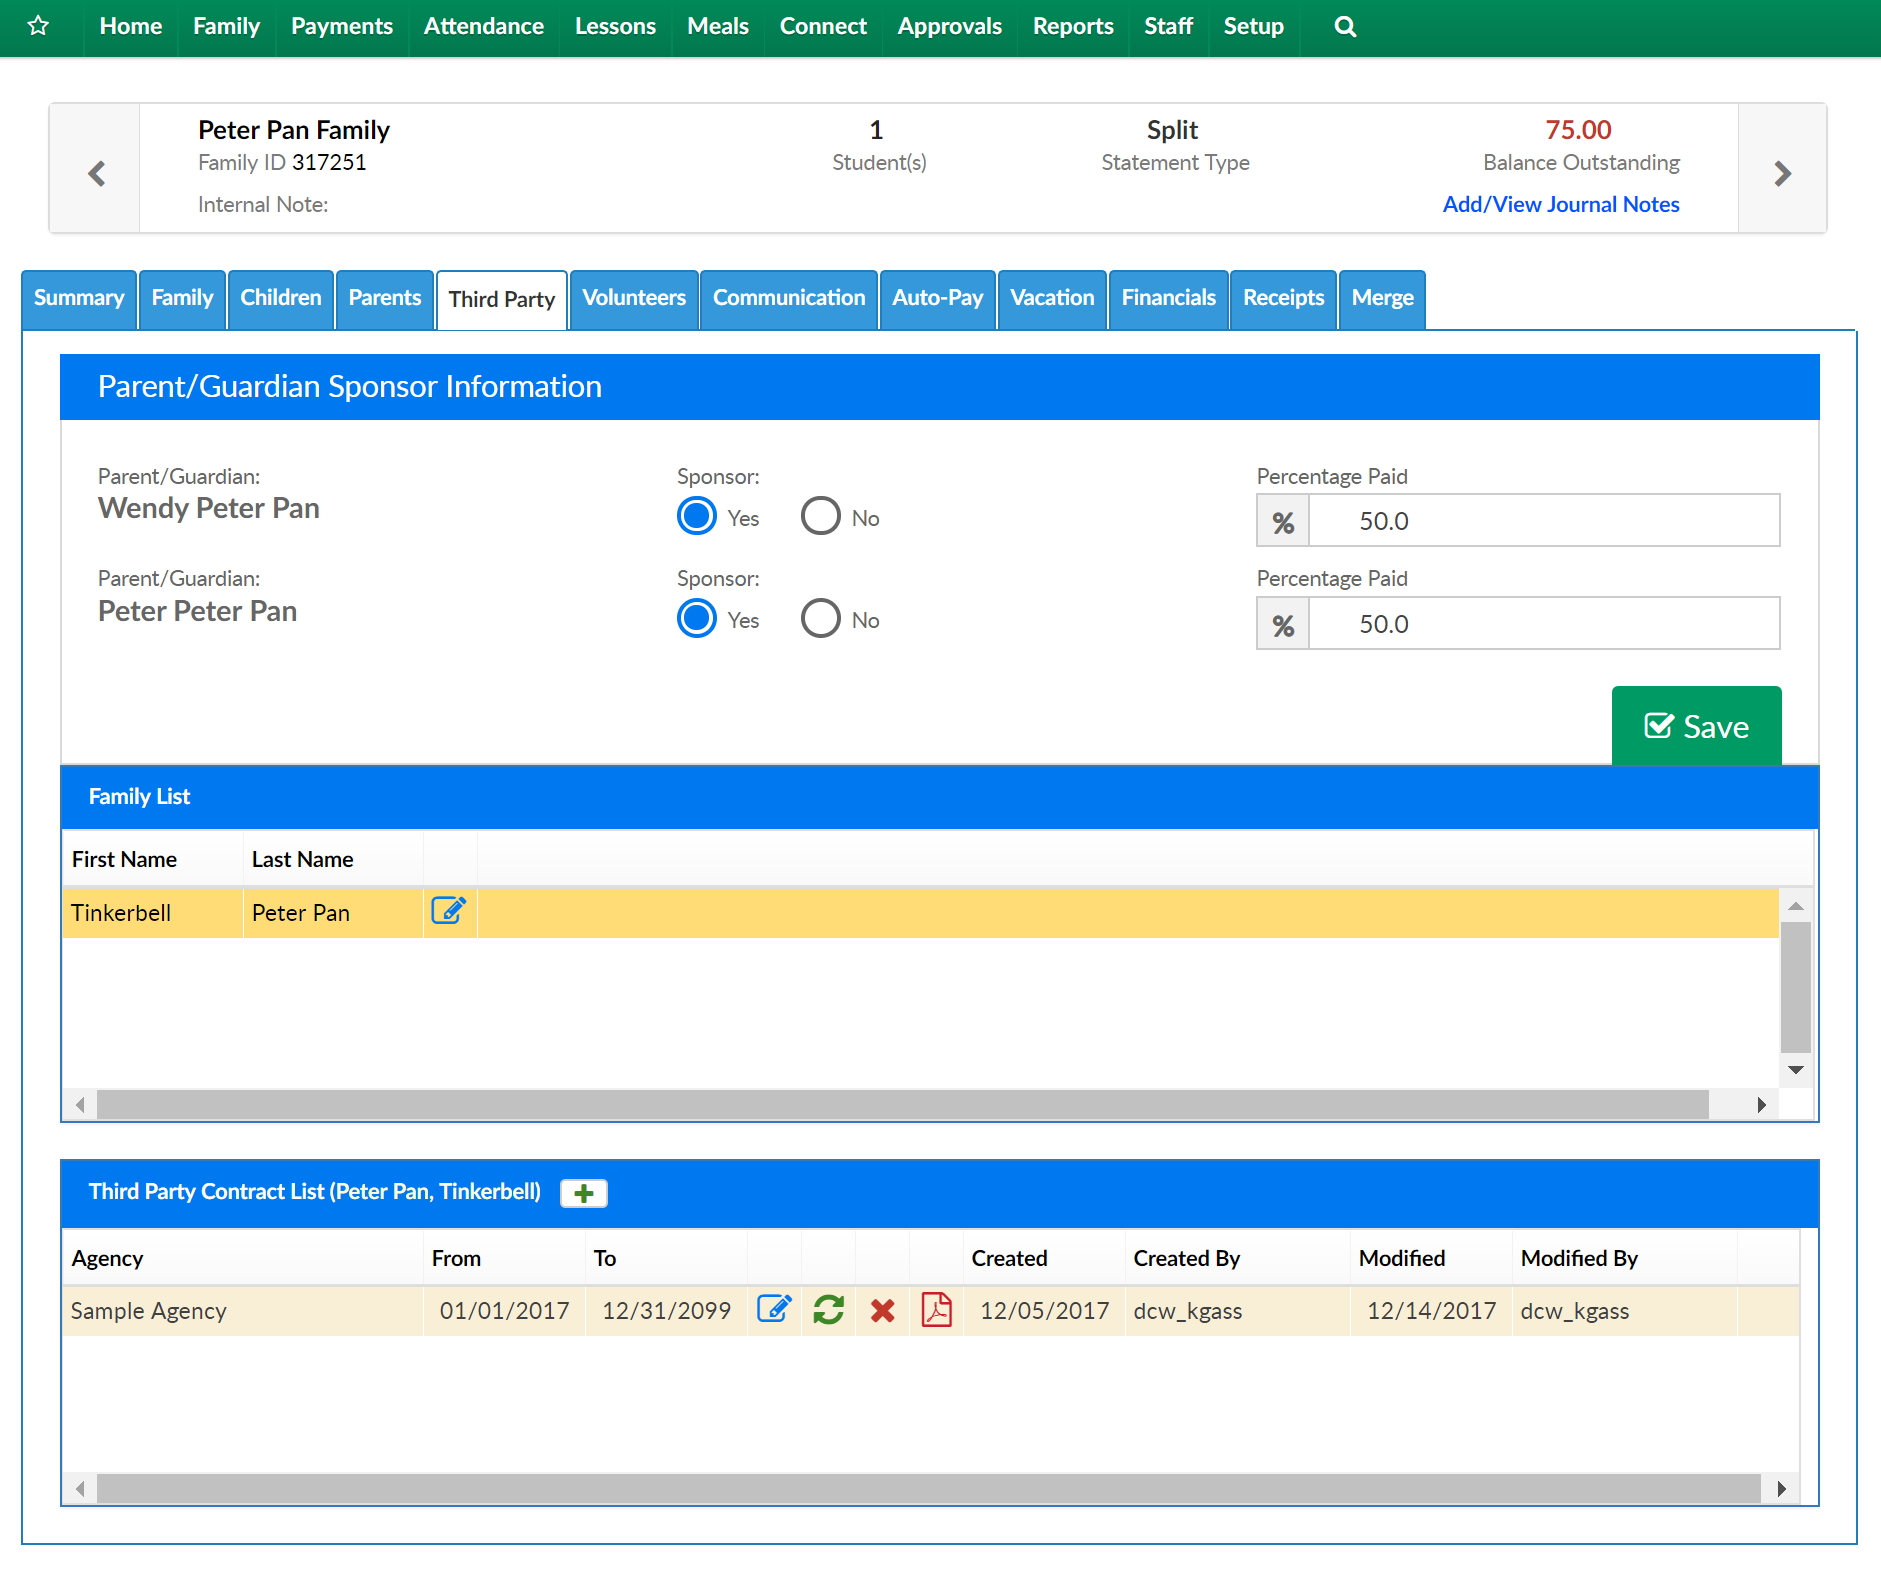
Task: Open the search magnifier icon
Action: pos(1345,27)
